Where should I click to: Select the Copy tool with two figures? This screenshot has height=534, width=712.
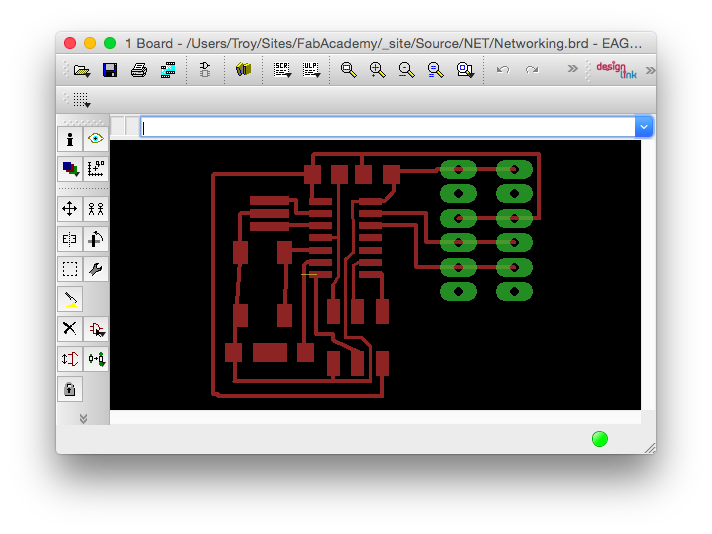coord(96,209)
